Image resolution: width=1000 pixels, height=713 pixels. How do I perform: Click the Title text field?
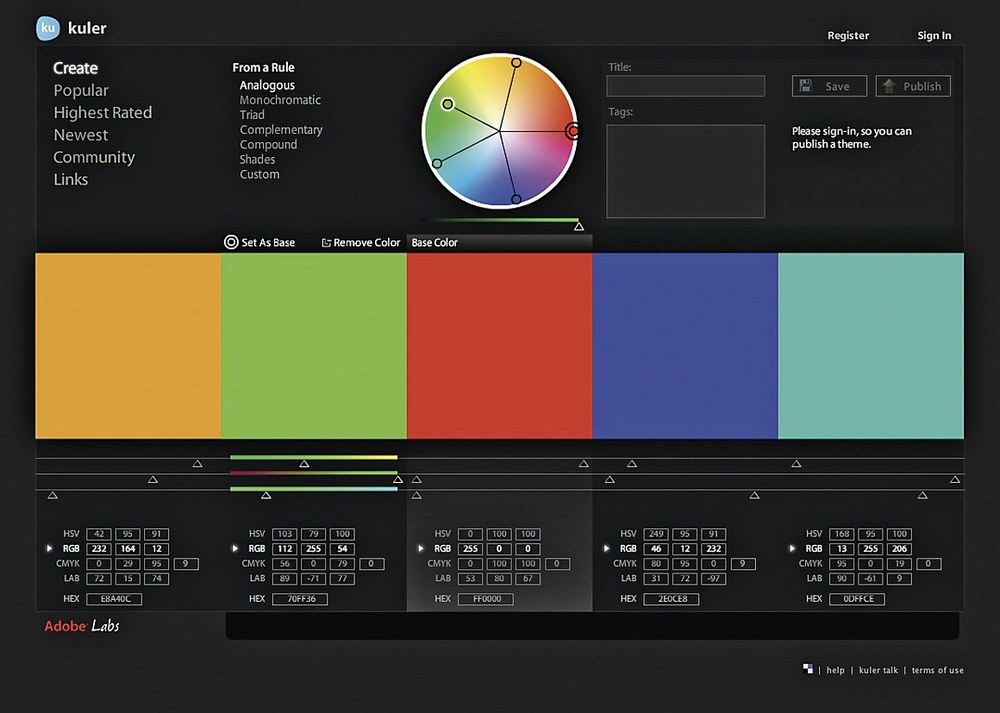pos(685,86)
